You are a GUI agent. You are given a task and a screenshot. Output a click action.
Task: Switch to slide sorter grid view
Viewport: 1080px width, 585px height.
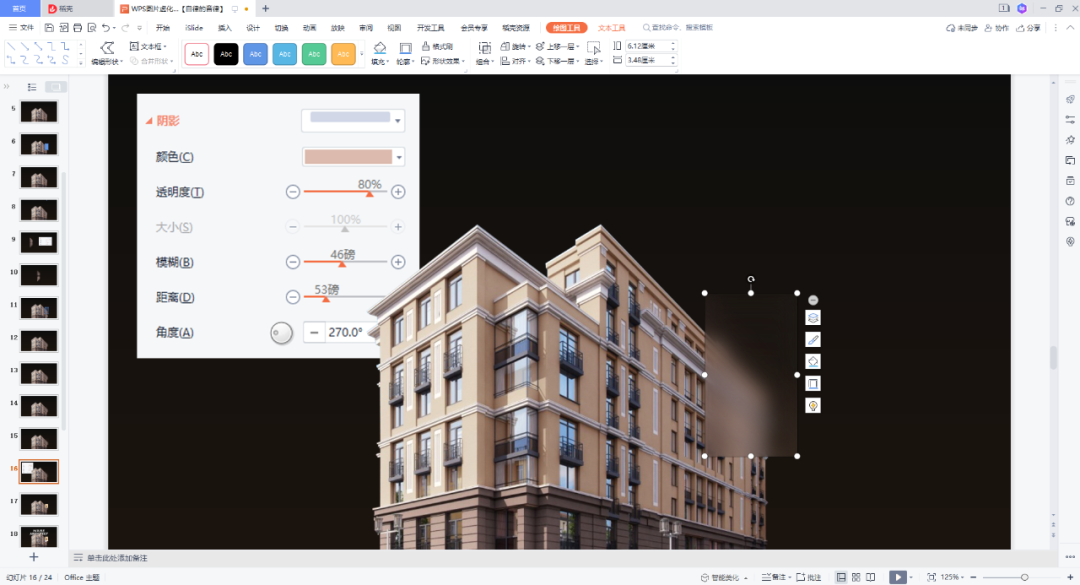point(855,577)
